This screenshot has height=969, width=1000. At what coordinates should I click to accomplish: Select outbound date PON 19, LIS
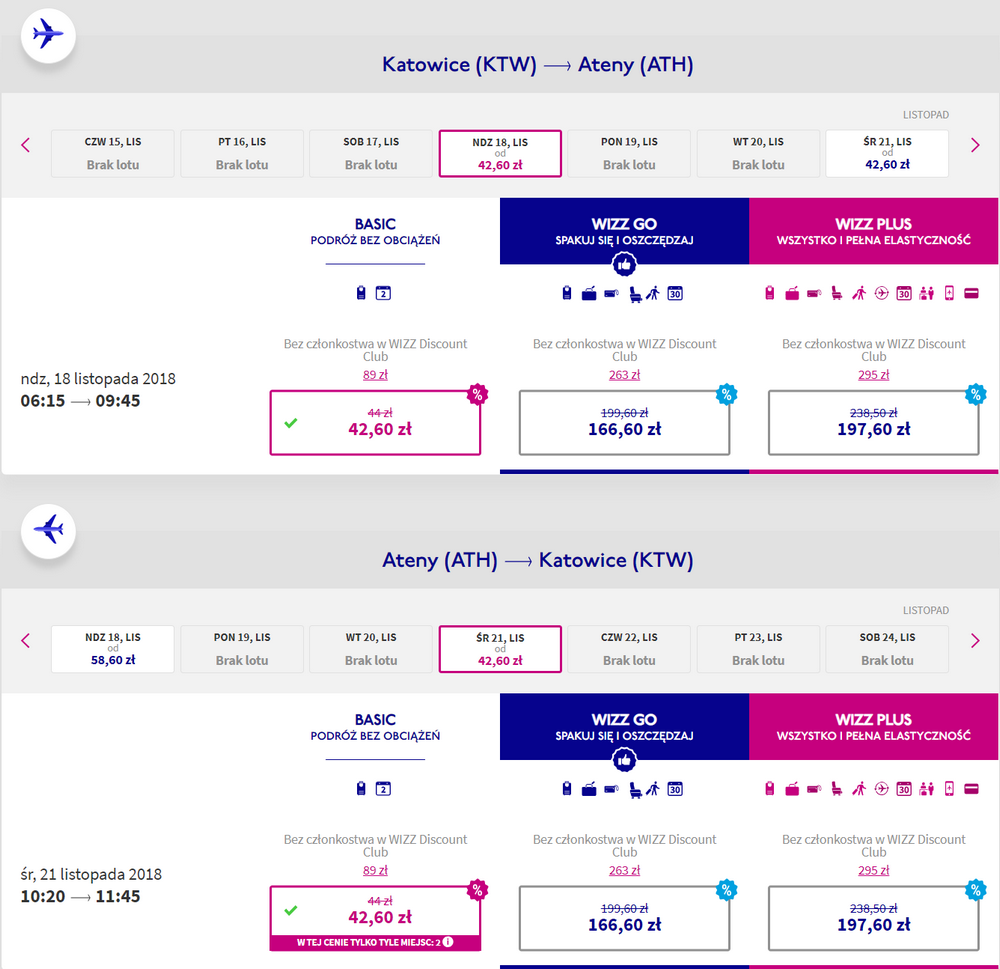pos(629,154)
